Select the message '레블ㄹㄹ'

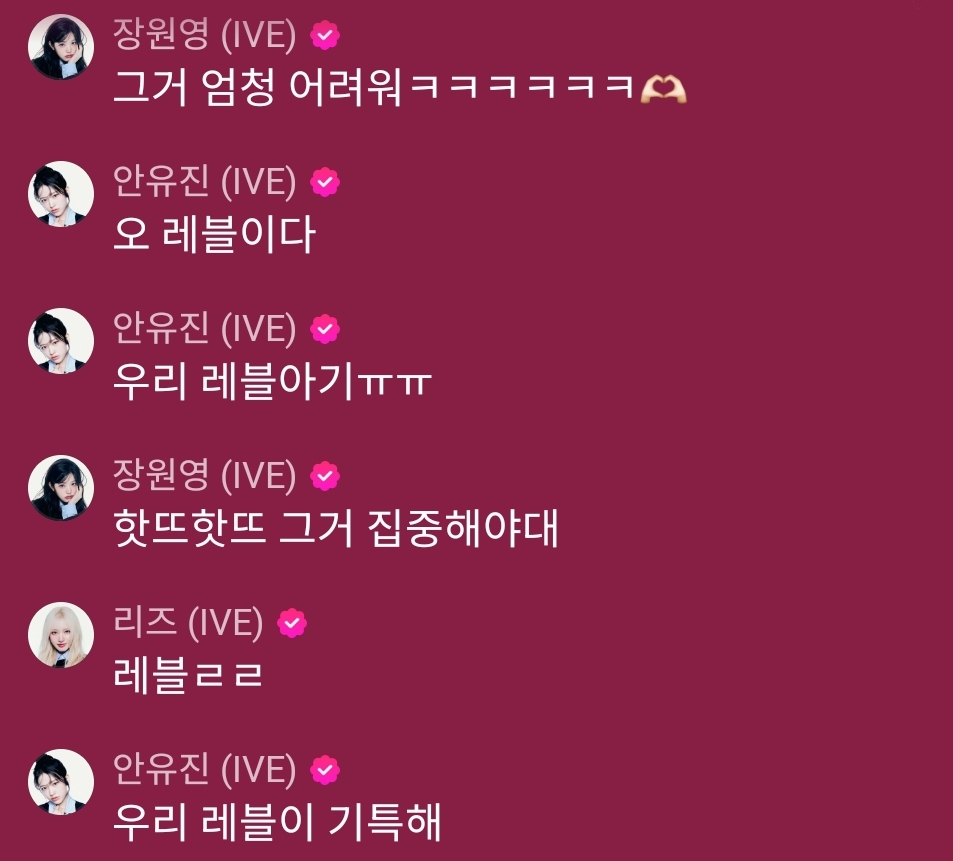click(188, 676)
